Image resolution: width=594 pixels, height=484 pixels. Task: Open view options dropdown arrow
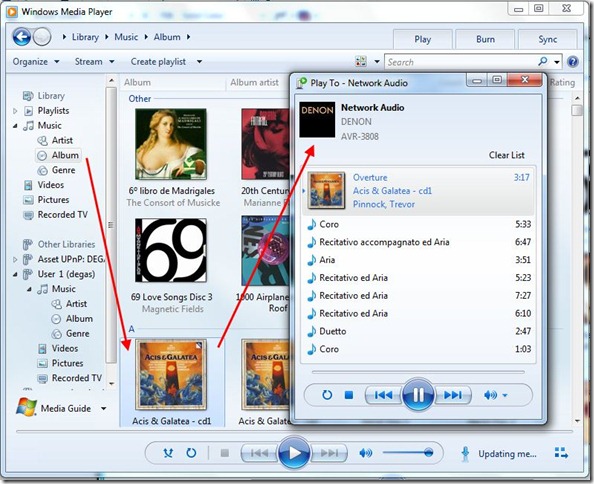[377, 61]
